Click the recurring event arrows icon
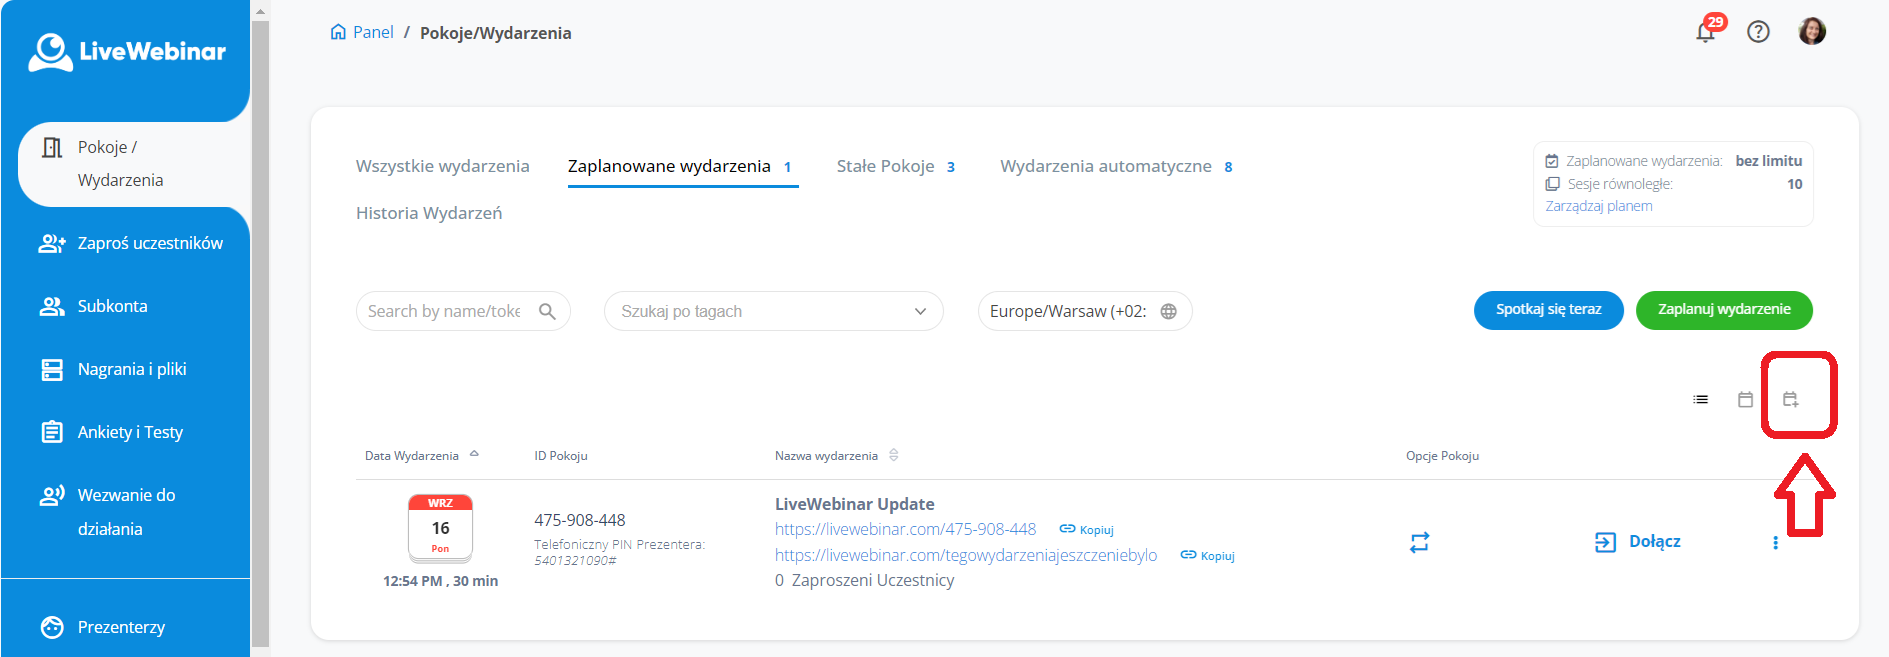The height and width of the screenshot is (657, 1889). click(1419, 542)
